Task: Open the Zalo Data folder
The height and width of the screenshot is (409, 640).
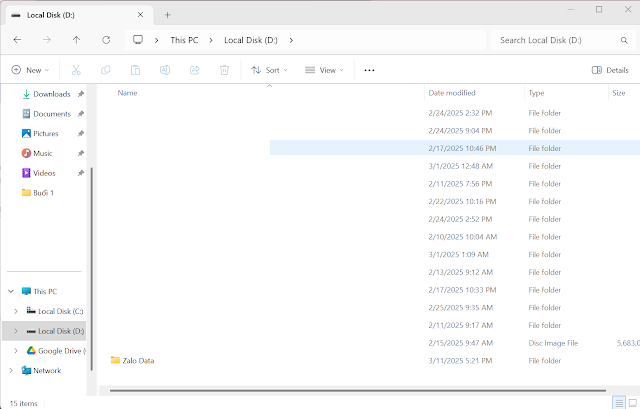Action: tap(132, 360)
